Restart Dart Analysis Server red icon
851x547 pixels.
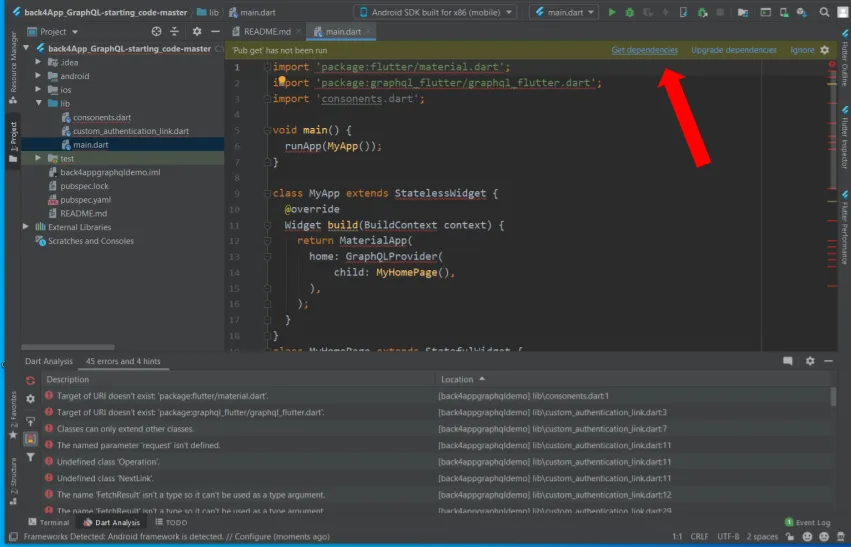click(30, 380)
